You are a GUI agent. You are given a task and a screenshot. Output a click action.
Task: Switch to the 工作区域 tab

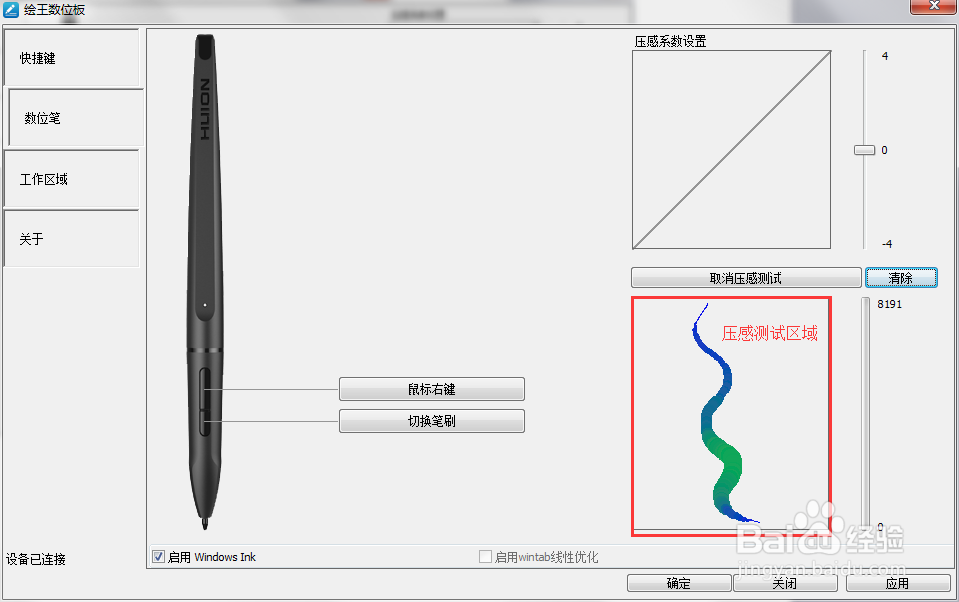tap(72, 179)
